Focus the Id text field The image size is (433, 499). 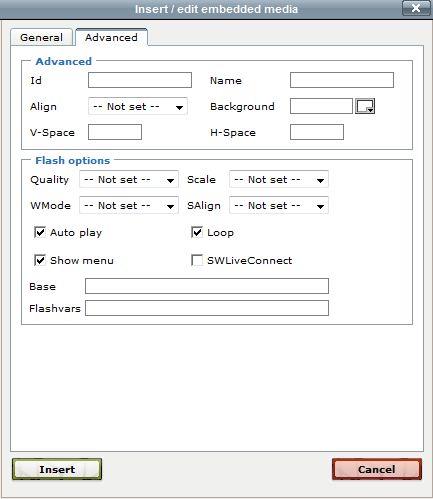pos(140,80)
